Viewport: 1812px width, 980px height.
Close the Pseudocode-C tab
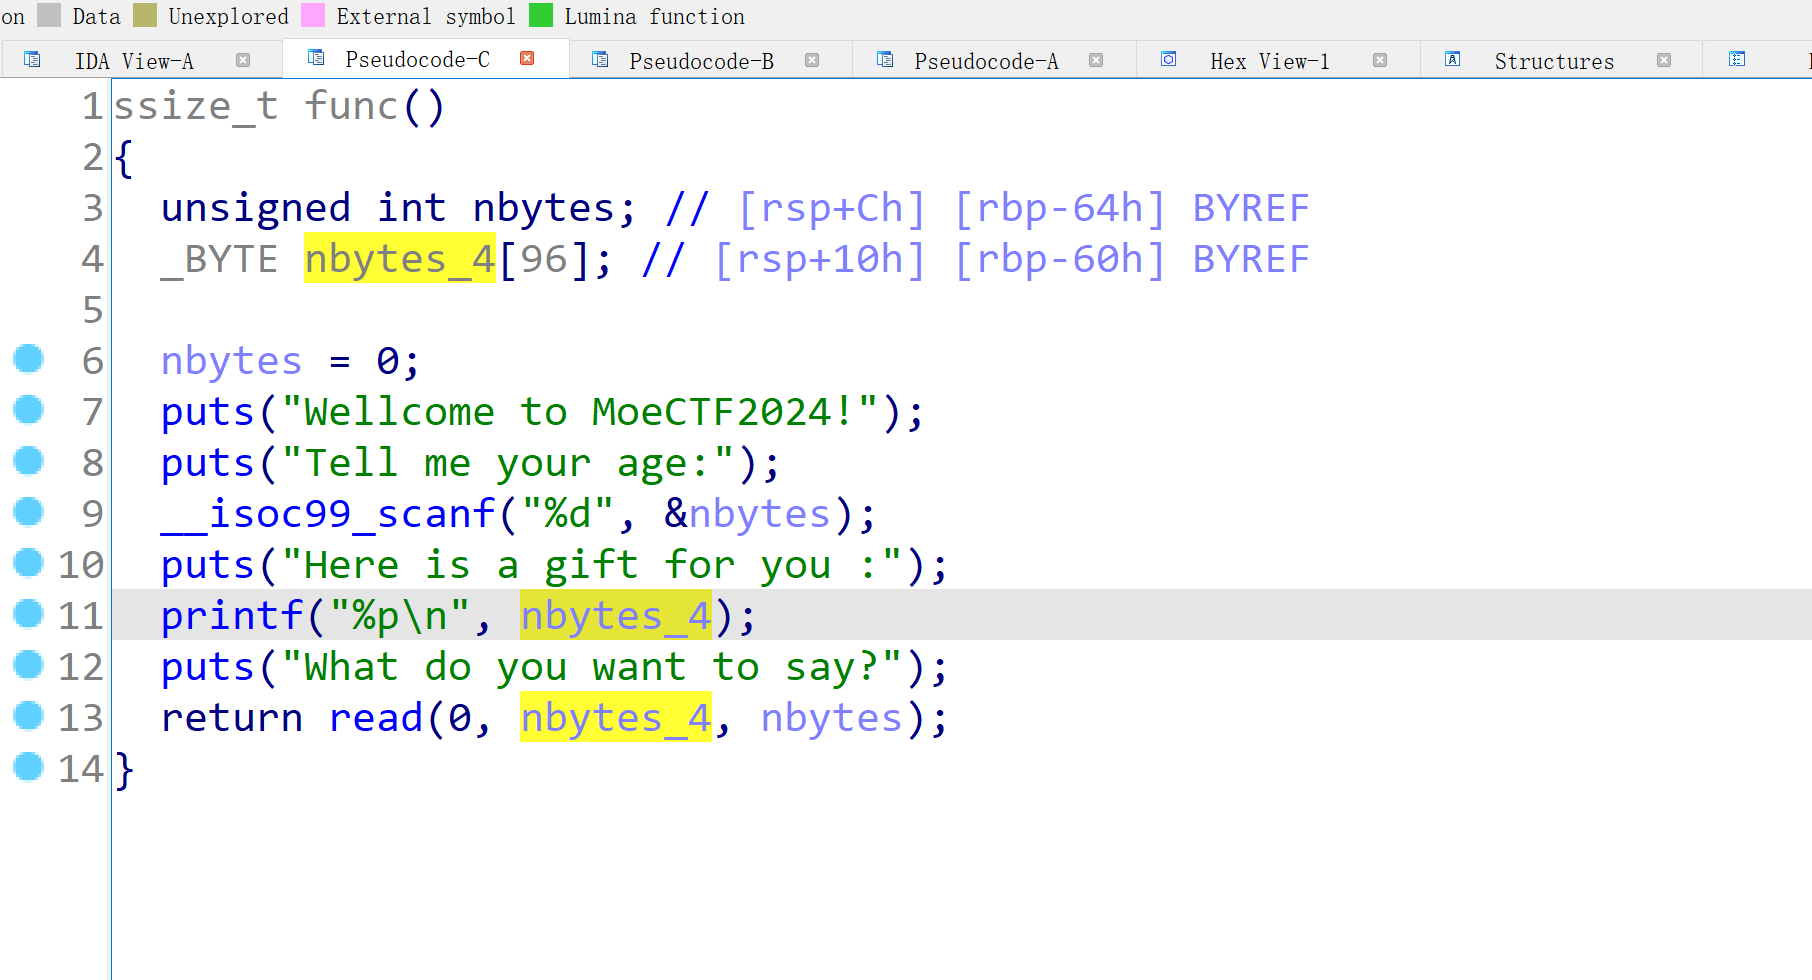[x=527, y=58]
